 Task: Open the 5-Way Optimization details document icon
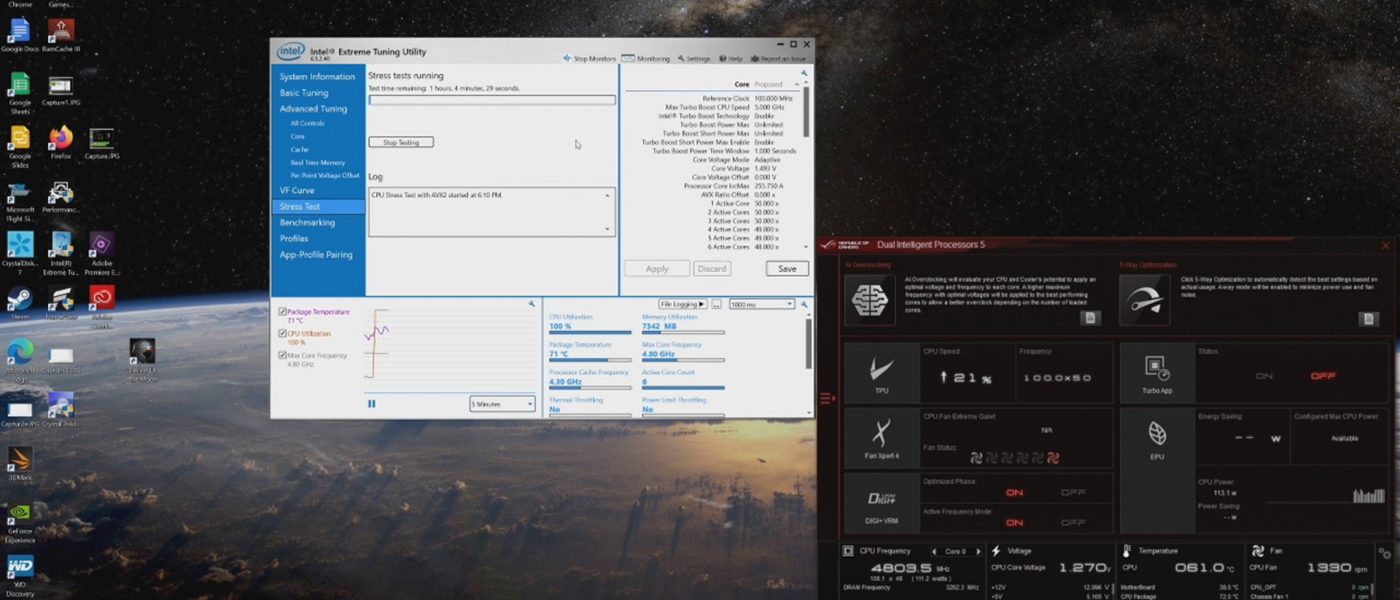point(1368,319)
